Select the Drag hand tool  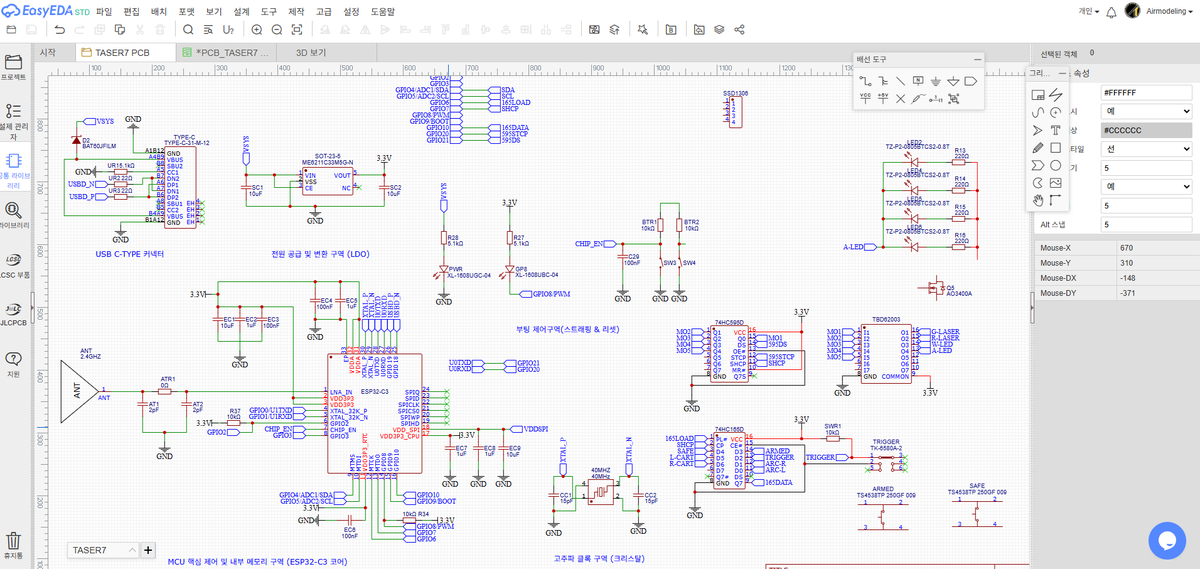tap(1037, 201)
